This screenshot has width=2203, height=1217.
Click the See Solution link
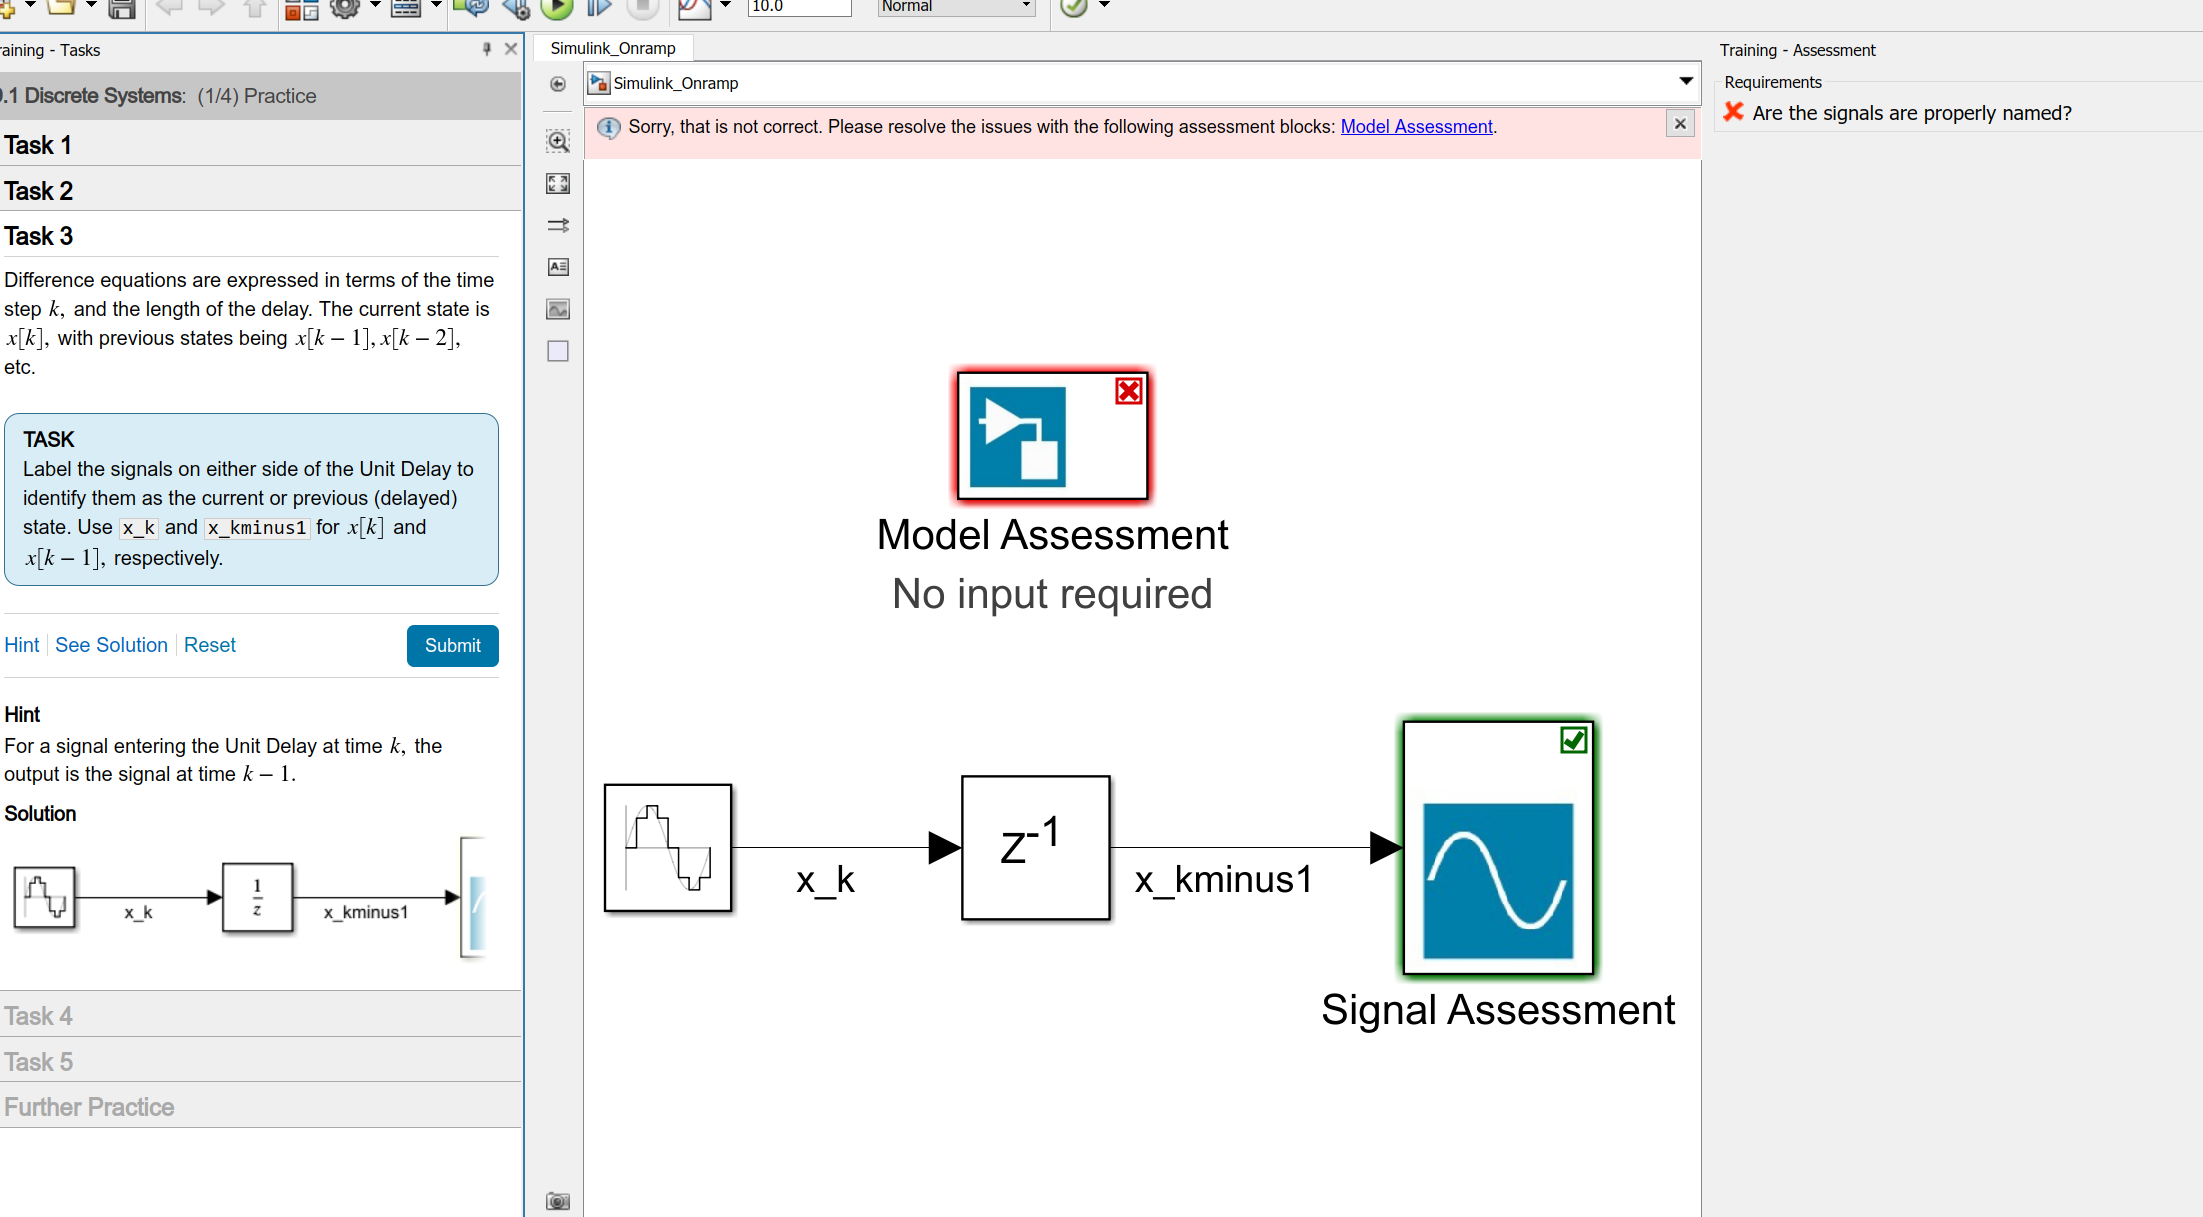(111, 645)
